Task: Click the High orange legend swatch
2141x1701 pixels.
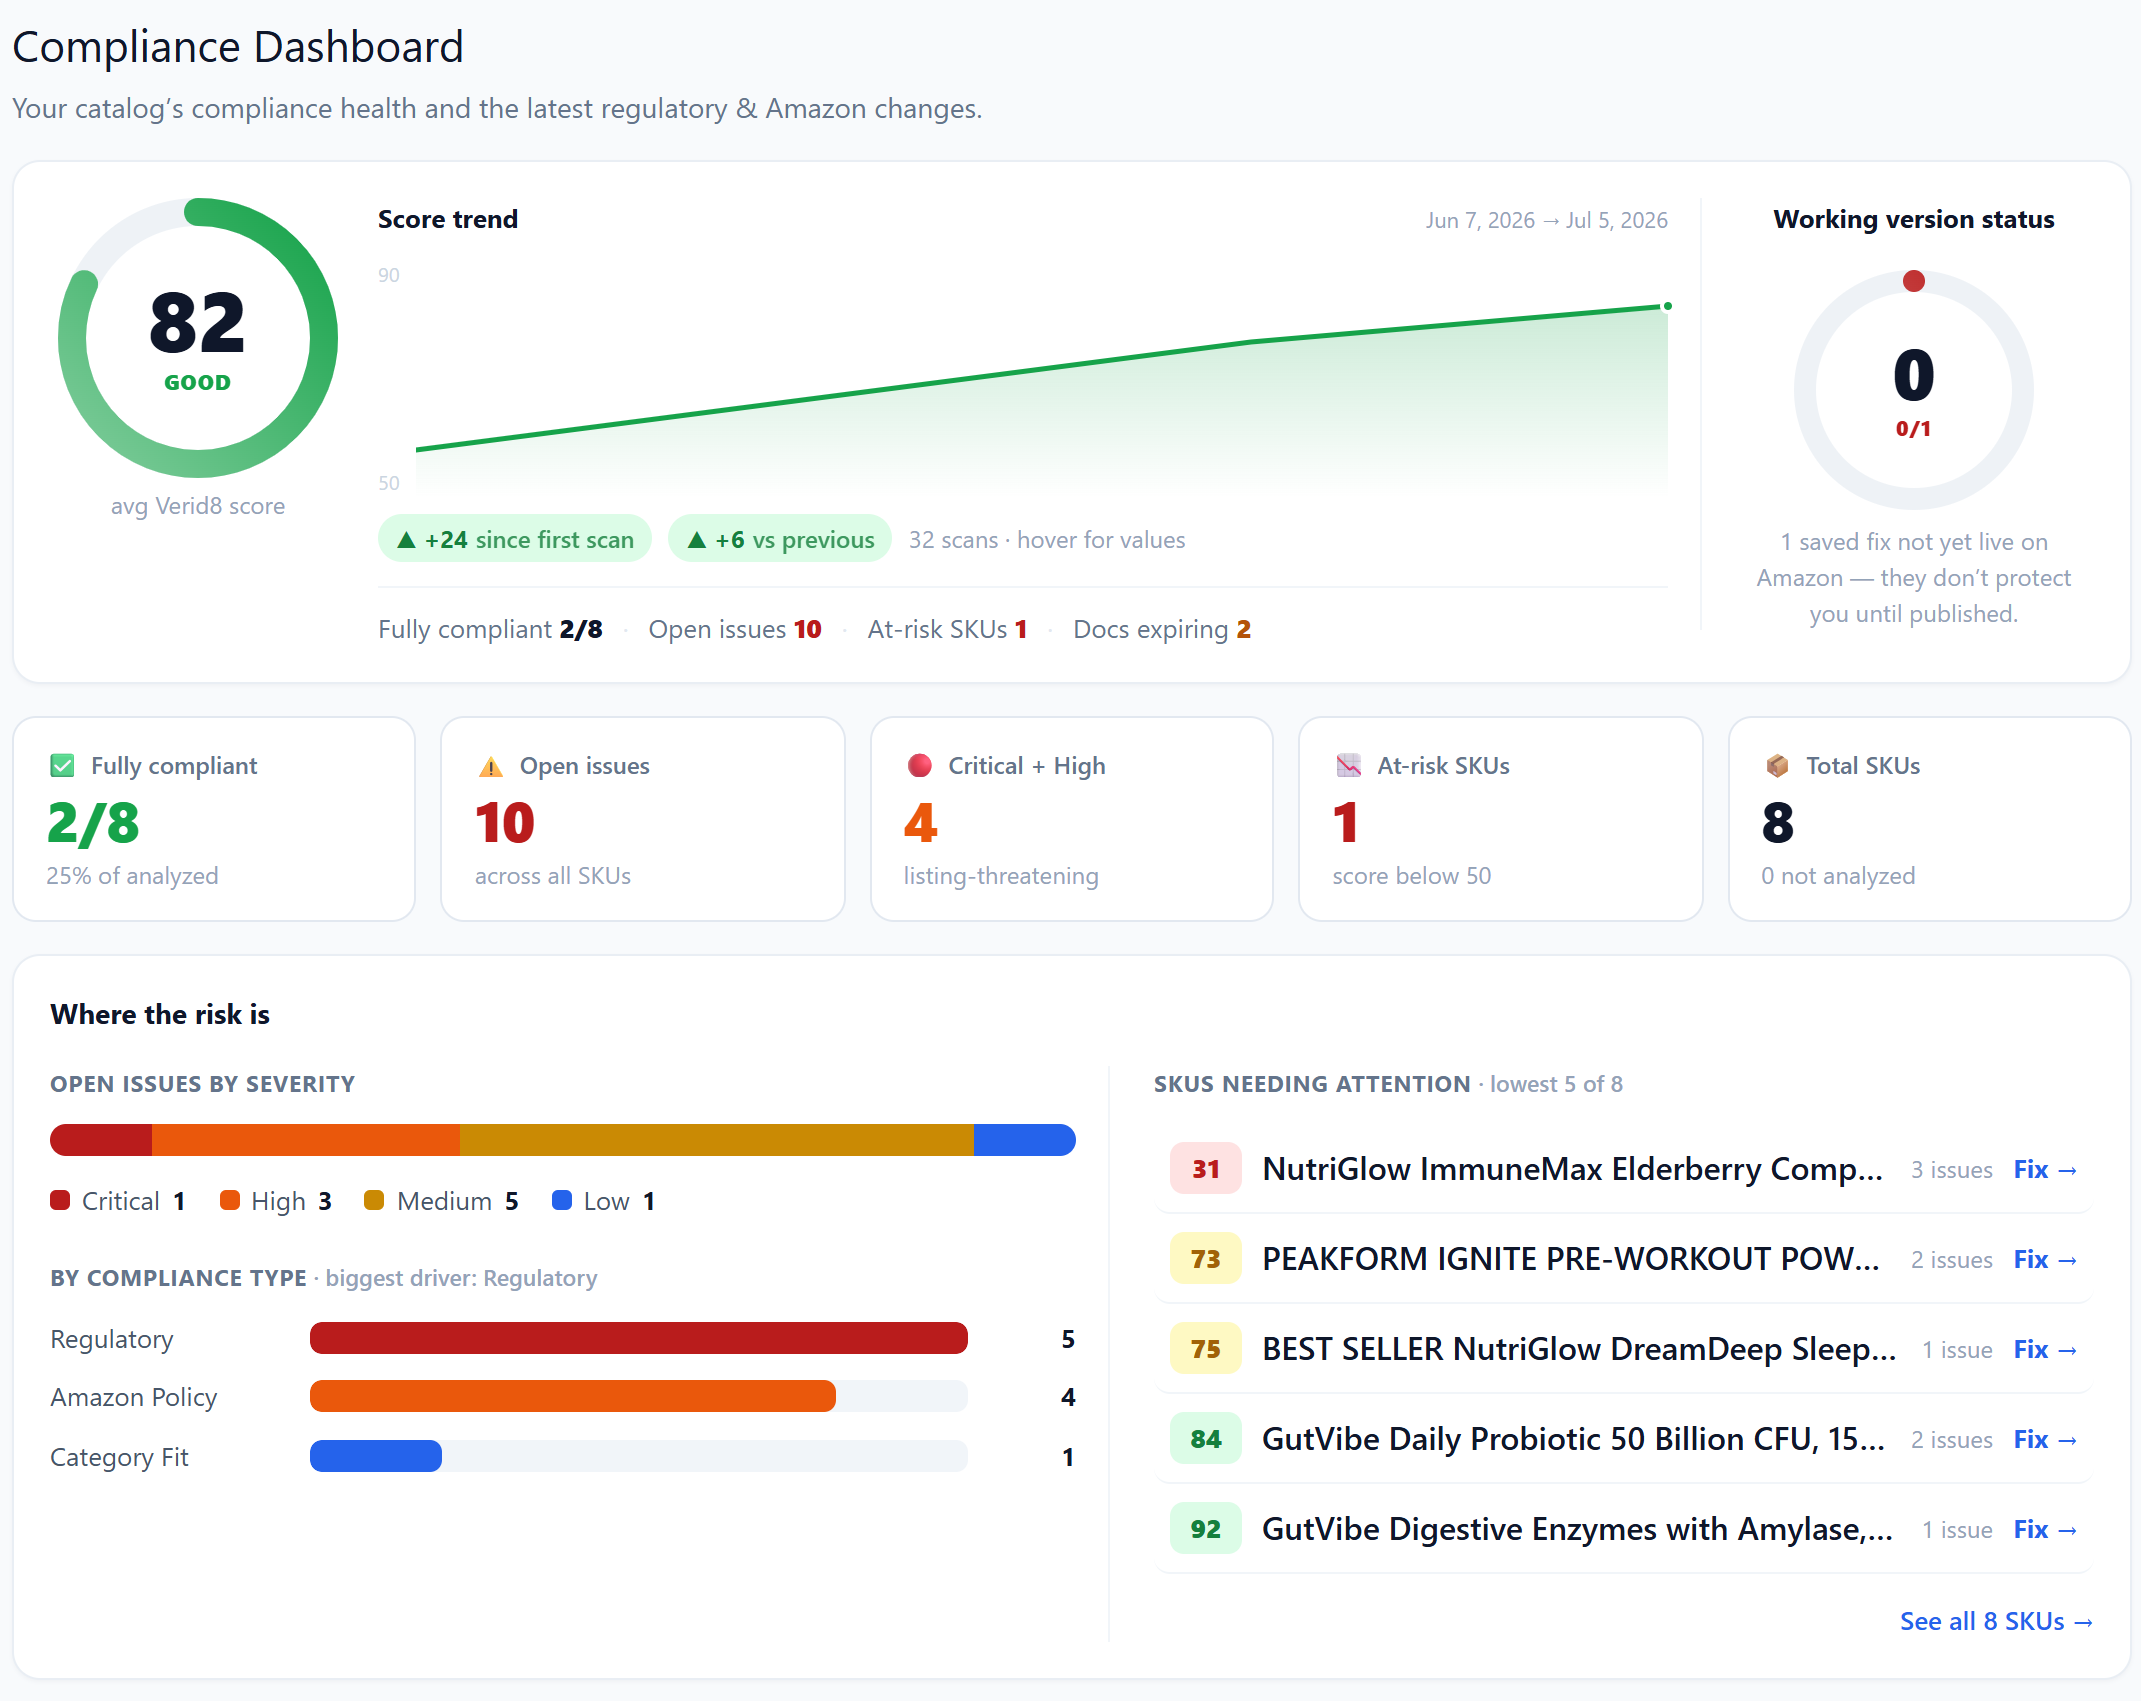Action: 230,1200
